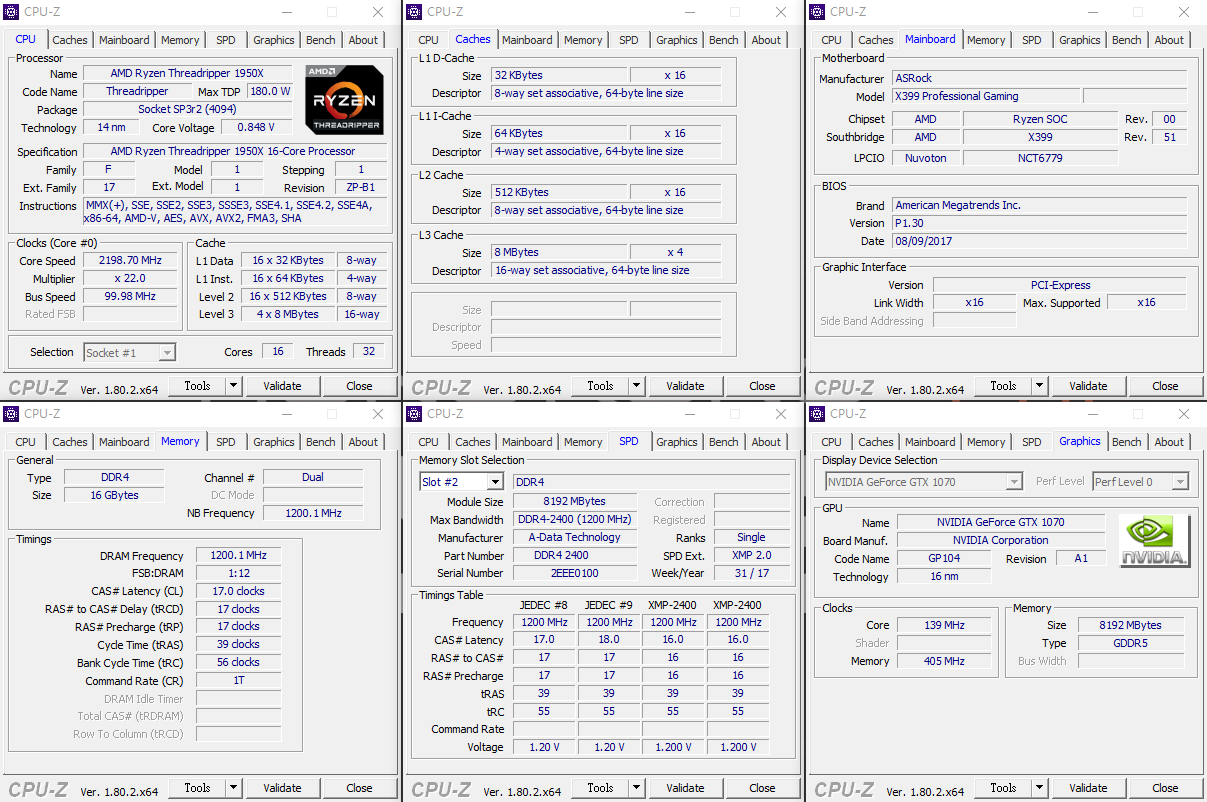Click CPU-Z title icon of the CPU tab window
The width and height of the screenshot is (1207, 802).
pos(11,12)
